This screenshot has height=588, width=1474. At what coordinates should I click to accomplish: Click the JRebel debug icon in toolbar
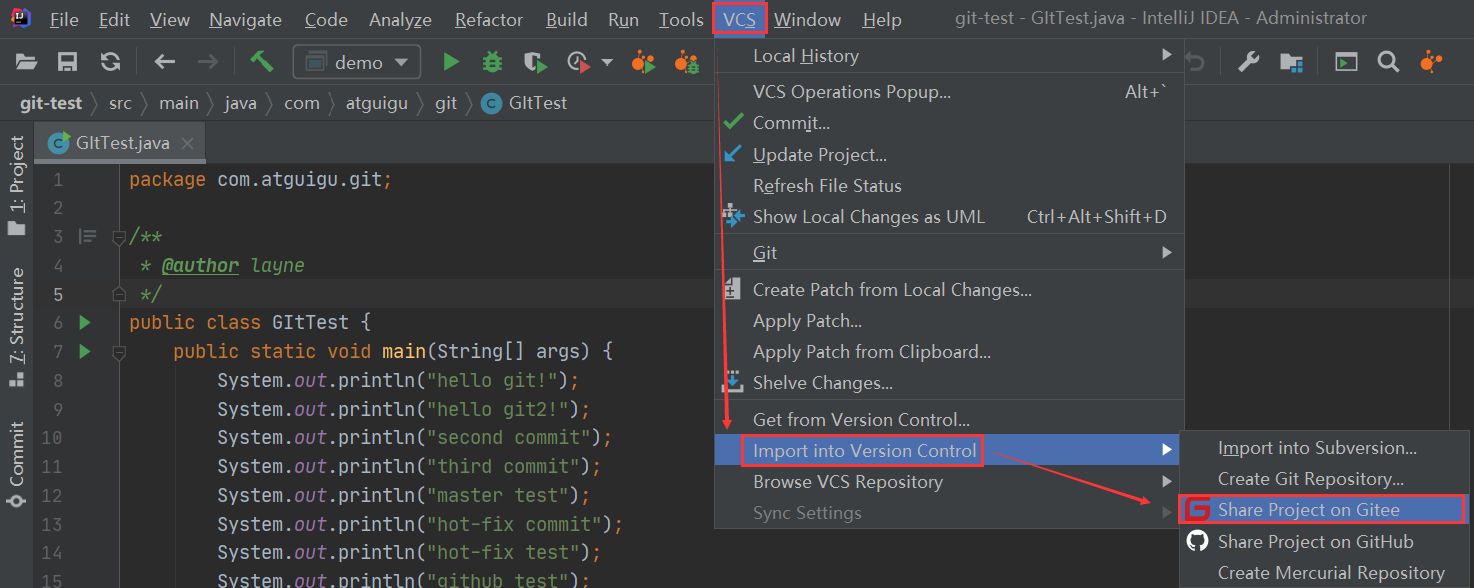tap(686, 62)
